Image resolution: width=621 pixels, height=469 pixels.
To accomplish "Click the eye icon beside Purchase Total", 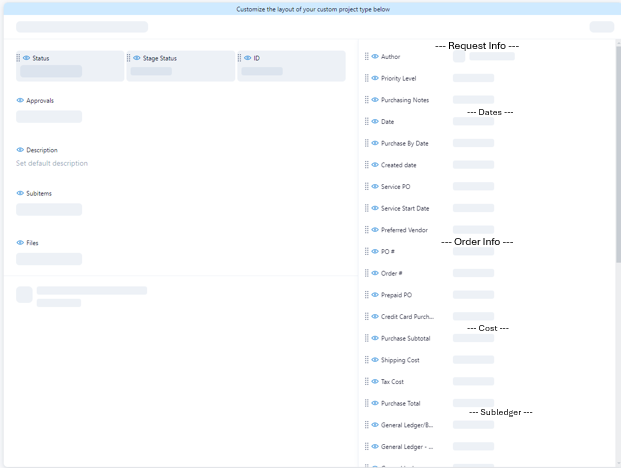I will pos(375,403).
